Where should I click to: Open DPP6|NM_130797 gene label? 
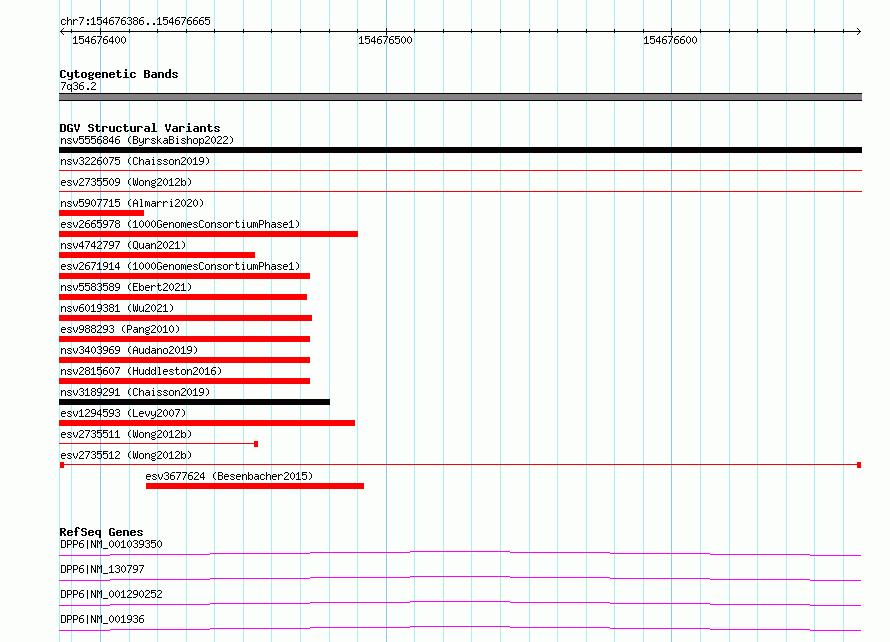click(102, 569)
